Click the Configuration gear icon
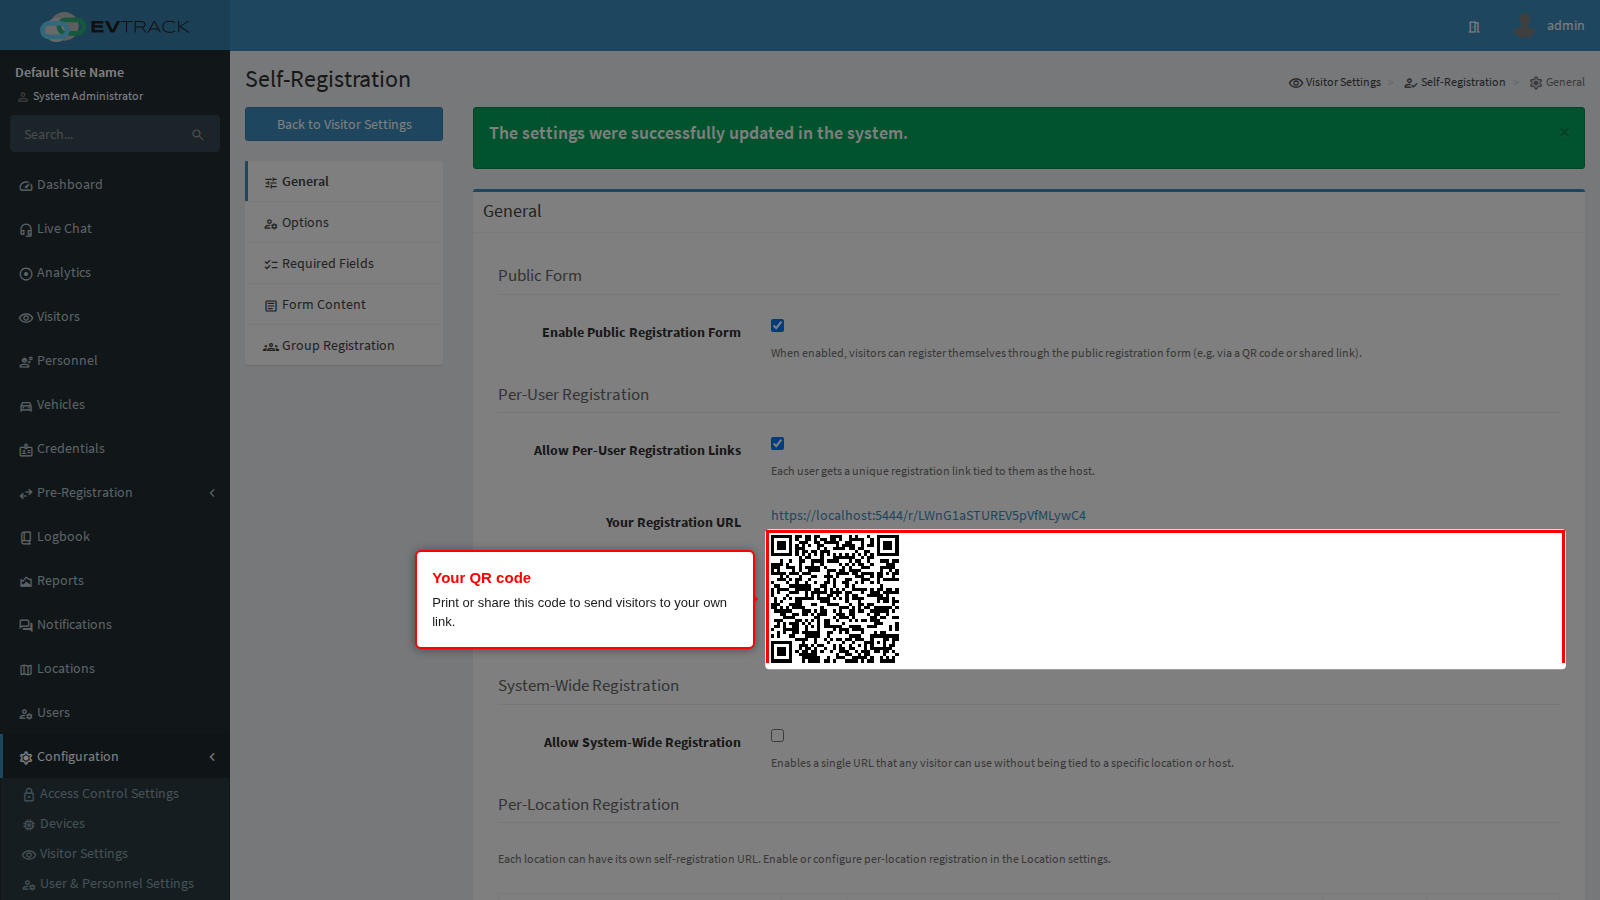Image resolution: width=1600 pixels, height=900 pixels. 26,758
